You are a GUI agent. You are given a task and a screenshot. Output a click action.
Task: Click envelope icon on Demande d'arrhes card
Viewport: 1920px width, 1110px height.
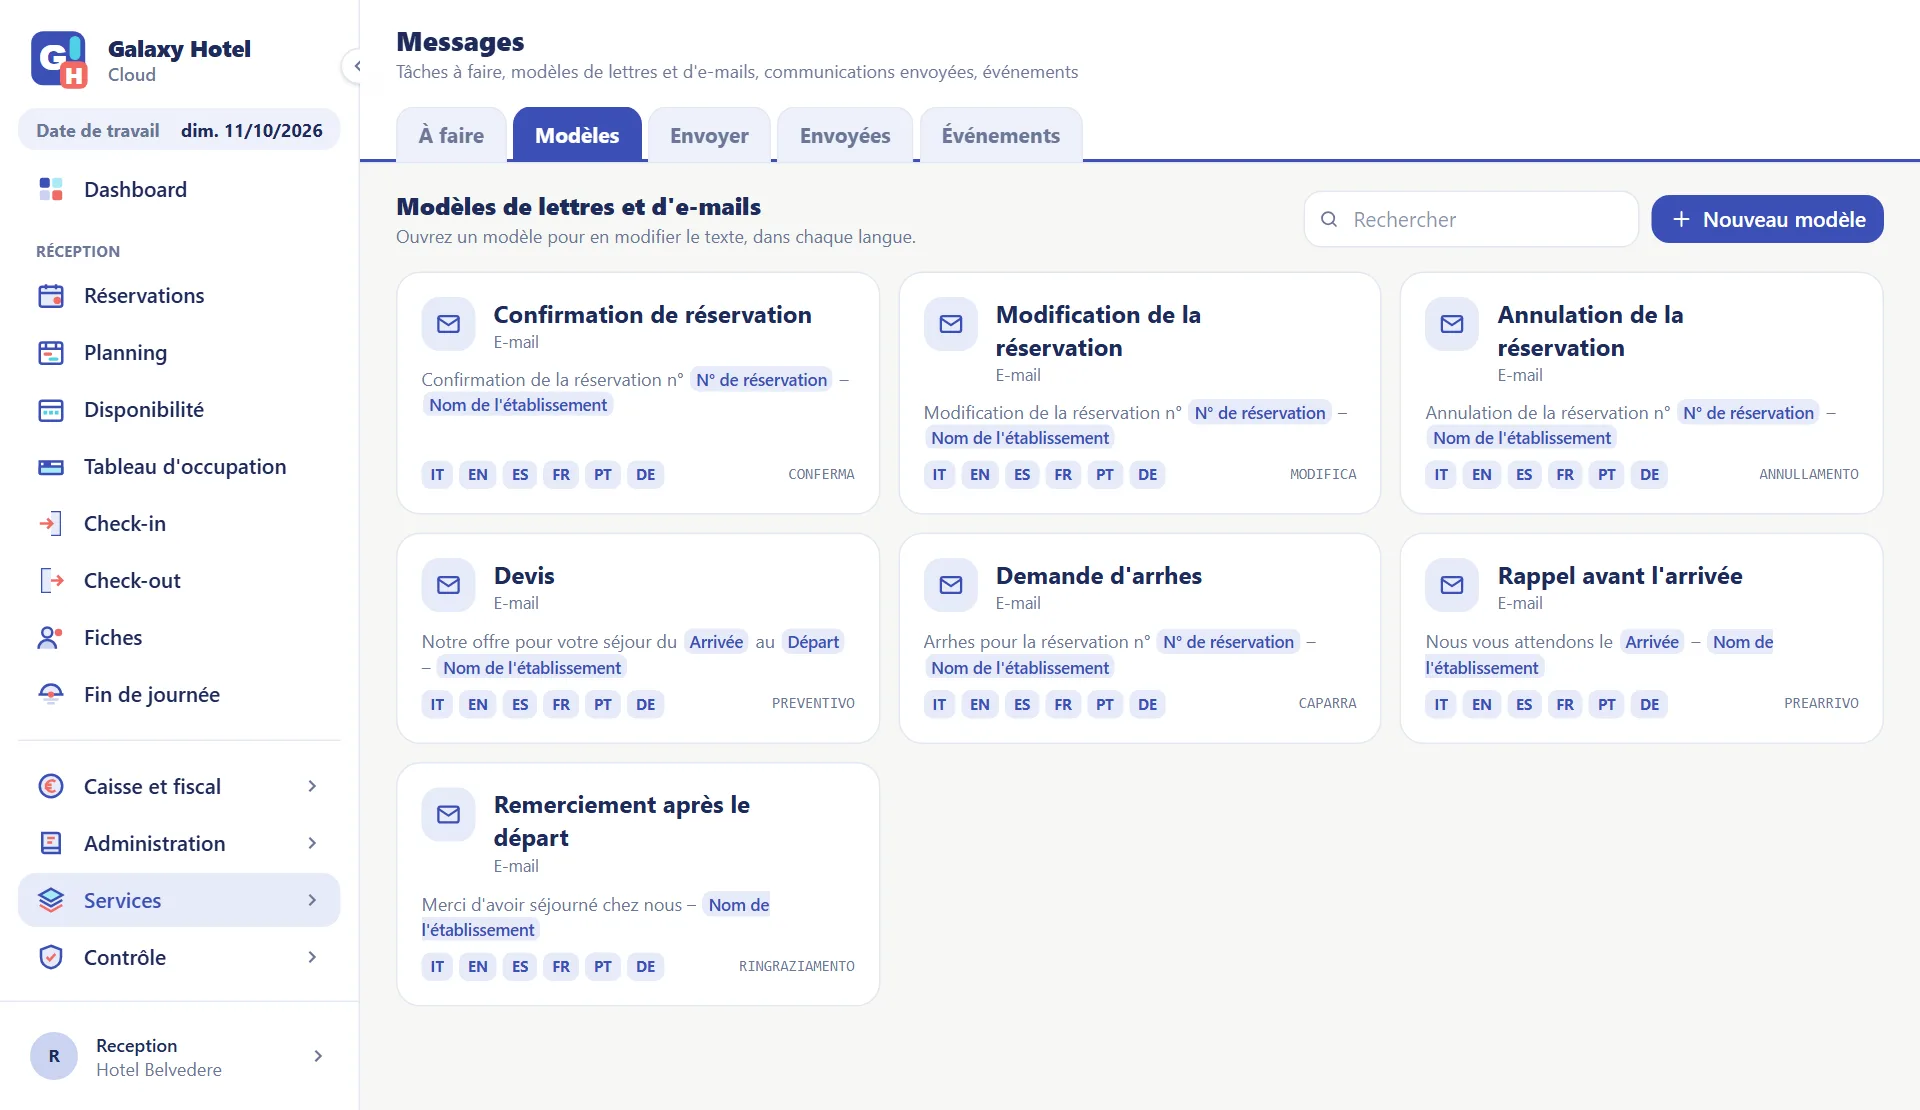[x=951, y=585]
